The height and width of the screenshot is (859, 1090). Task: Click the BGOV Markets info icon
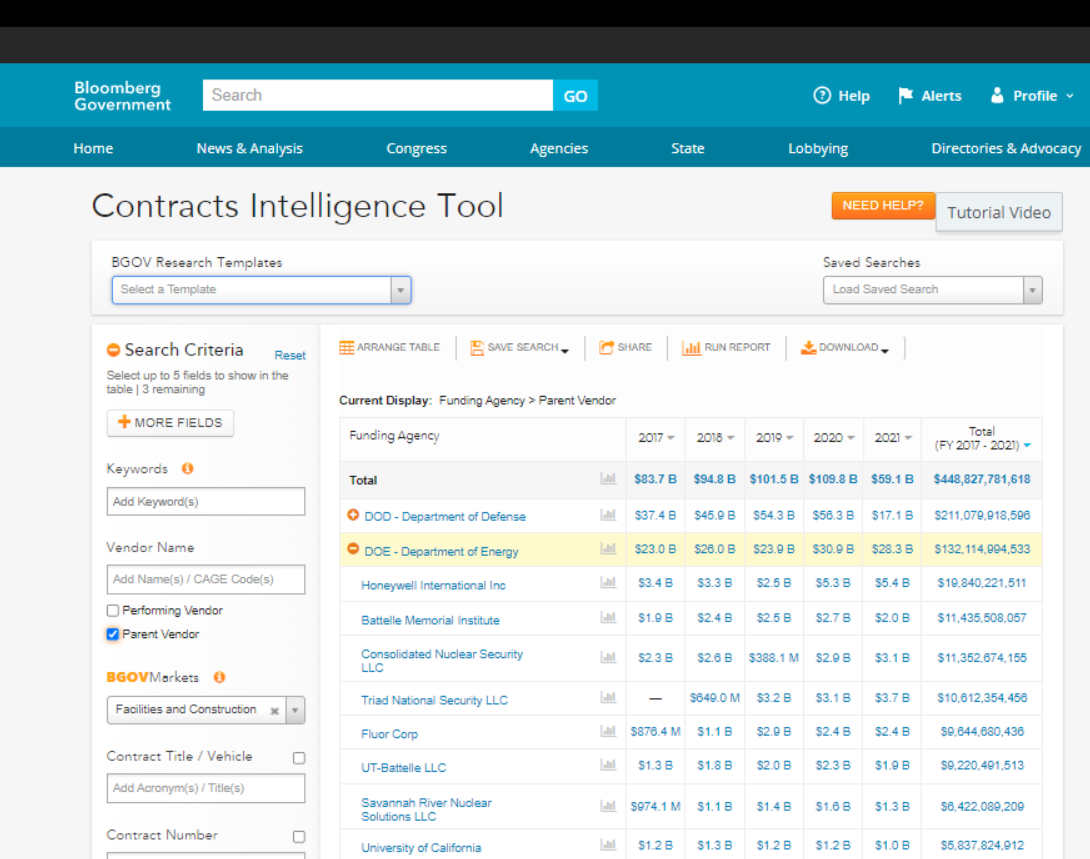tap(220, 677)
